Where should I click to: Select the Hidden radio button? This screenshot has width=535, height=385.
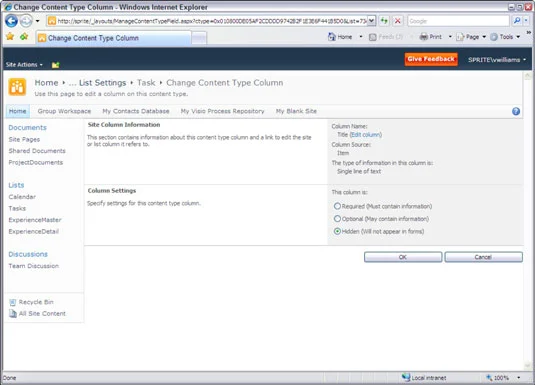click(337, 231)
